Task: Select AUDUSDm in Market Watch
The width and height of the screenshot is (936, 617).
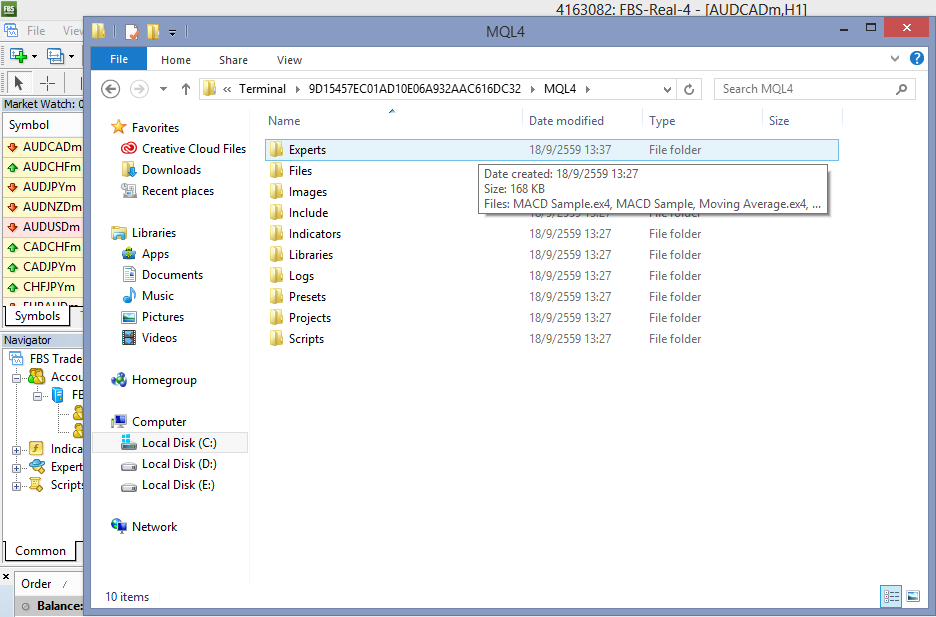Action: click(x=43, y=227)
